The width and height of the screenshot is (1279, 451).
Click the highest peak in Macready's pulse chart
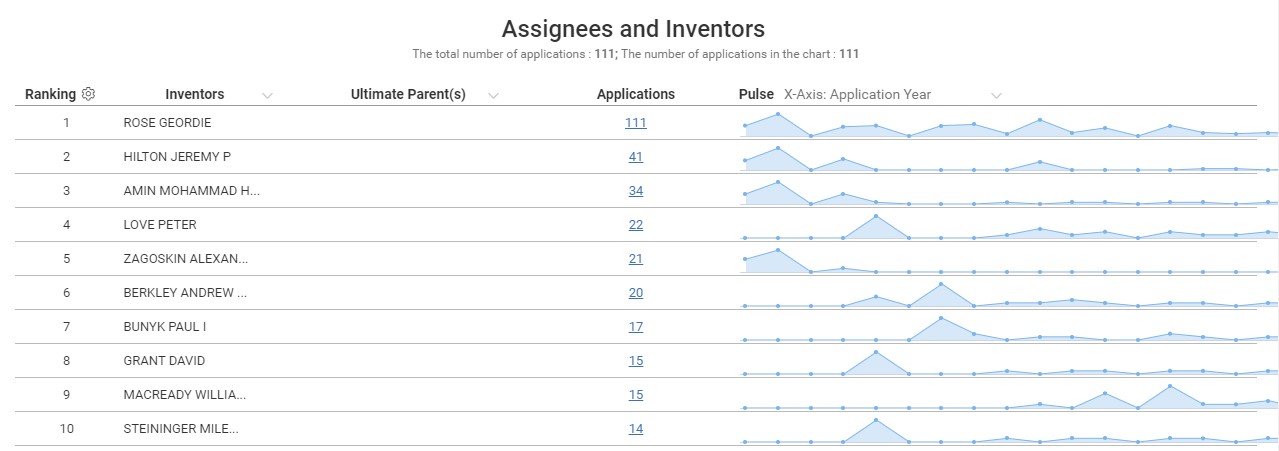point(1169,386)
